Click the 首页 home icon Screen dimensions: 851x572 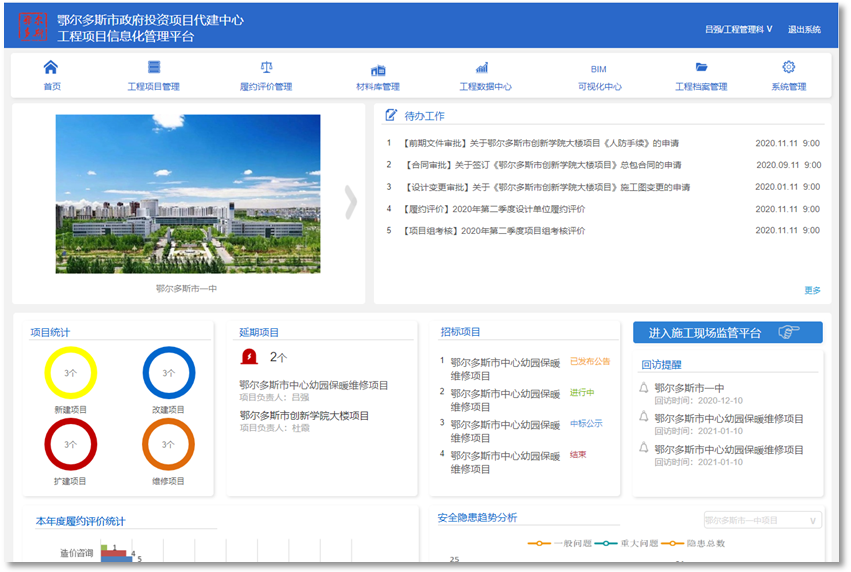[51, 68]
